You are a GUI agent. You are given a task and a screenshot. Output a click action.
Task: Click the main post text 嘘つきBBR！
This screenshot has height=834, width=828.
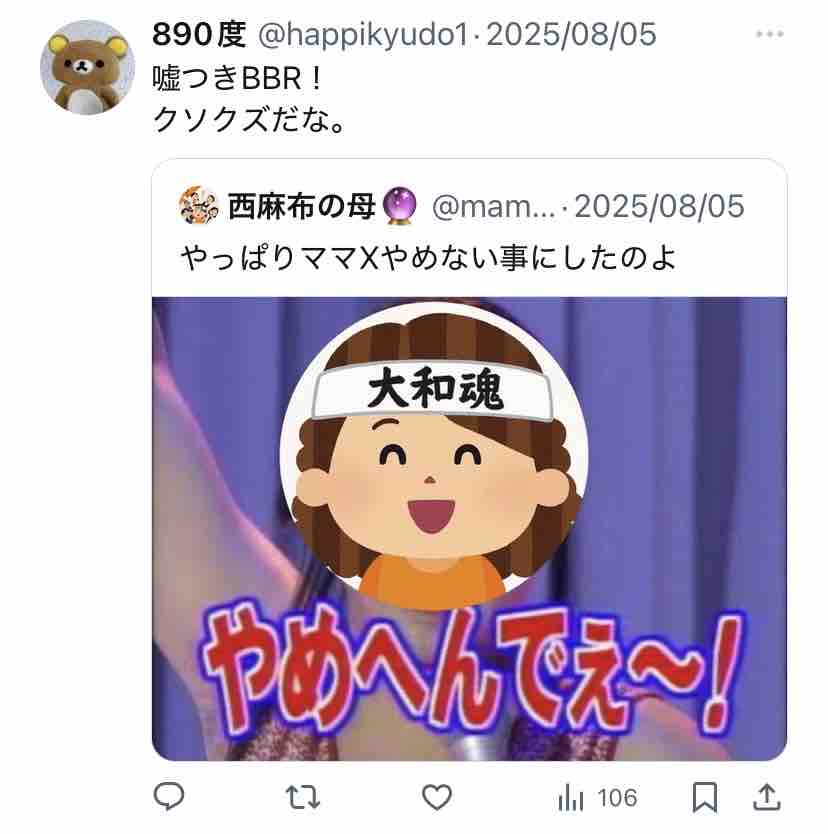[x=237, y=79]
